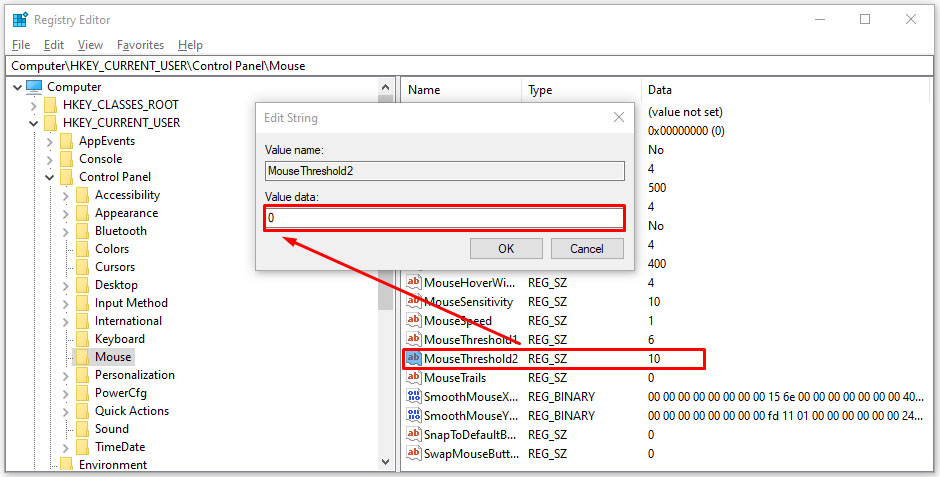Collapse the Control Panel tree node

coord(50,177)
